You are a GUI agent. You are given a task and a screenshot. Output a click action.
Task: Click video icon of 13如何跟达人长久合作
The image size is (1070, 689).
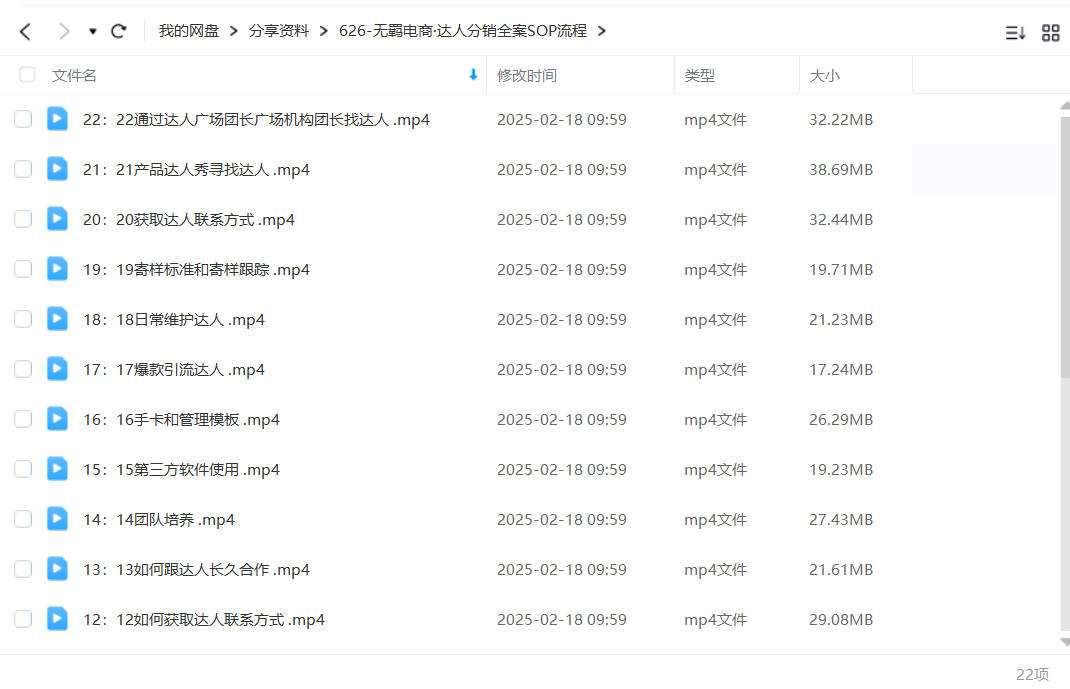(57, 568)
